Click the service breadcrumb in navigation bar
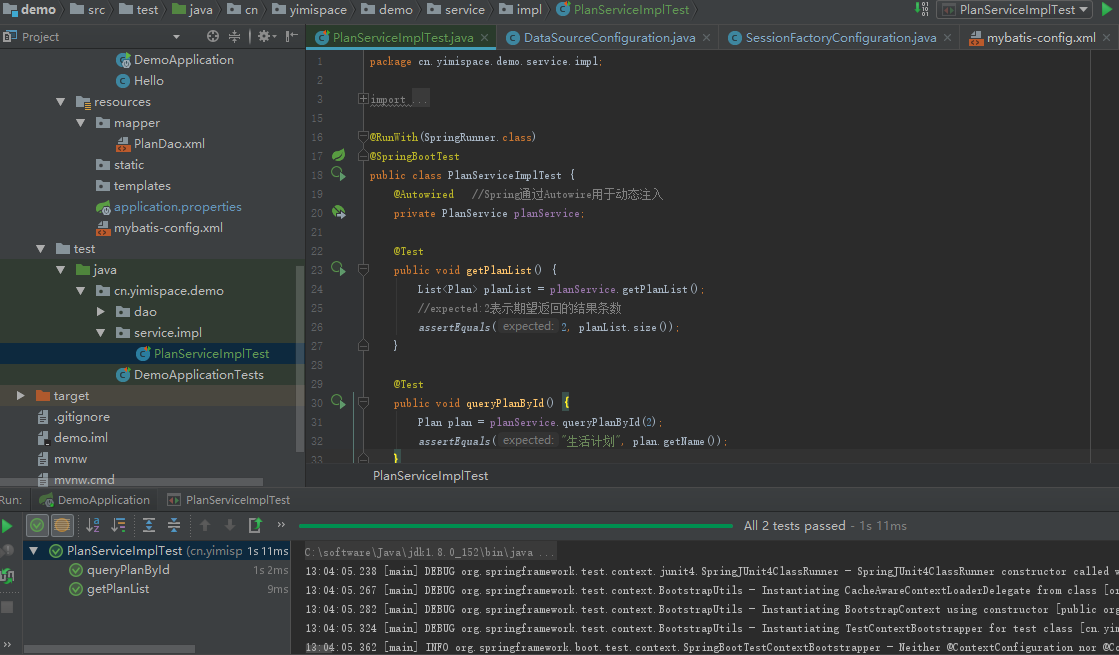 tap(456, 9)
